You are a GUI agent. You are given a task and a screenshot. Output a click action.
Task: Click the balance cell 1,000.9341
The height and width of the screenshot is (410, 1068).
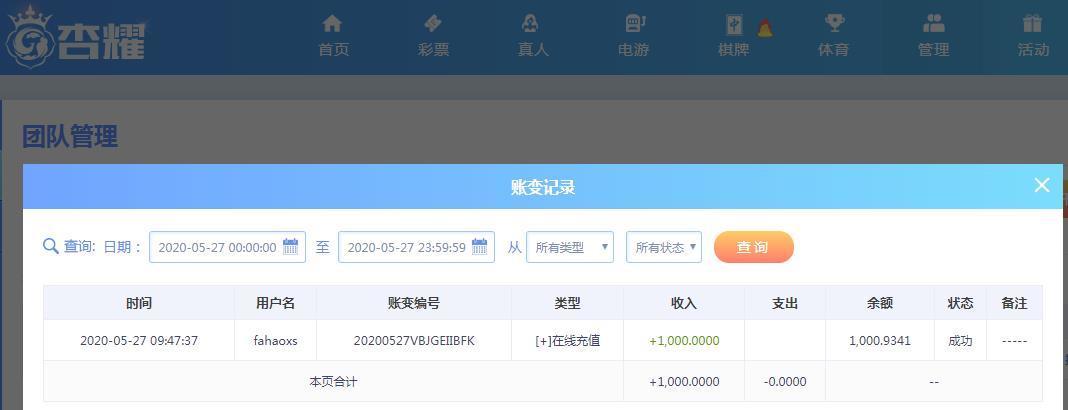(880, 341)
